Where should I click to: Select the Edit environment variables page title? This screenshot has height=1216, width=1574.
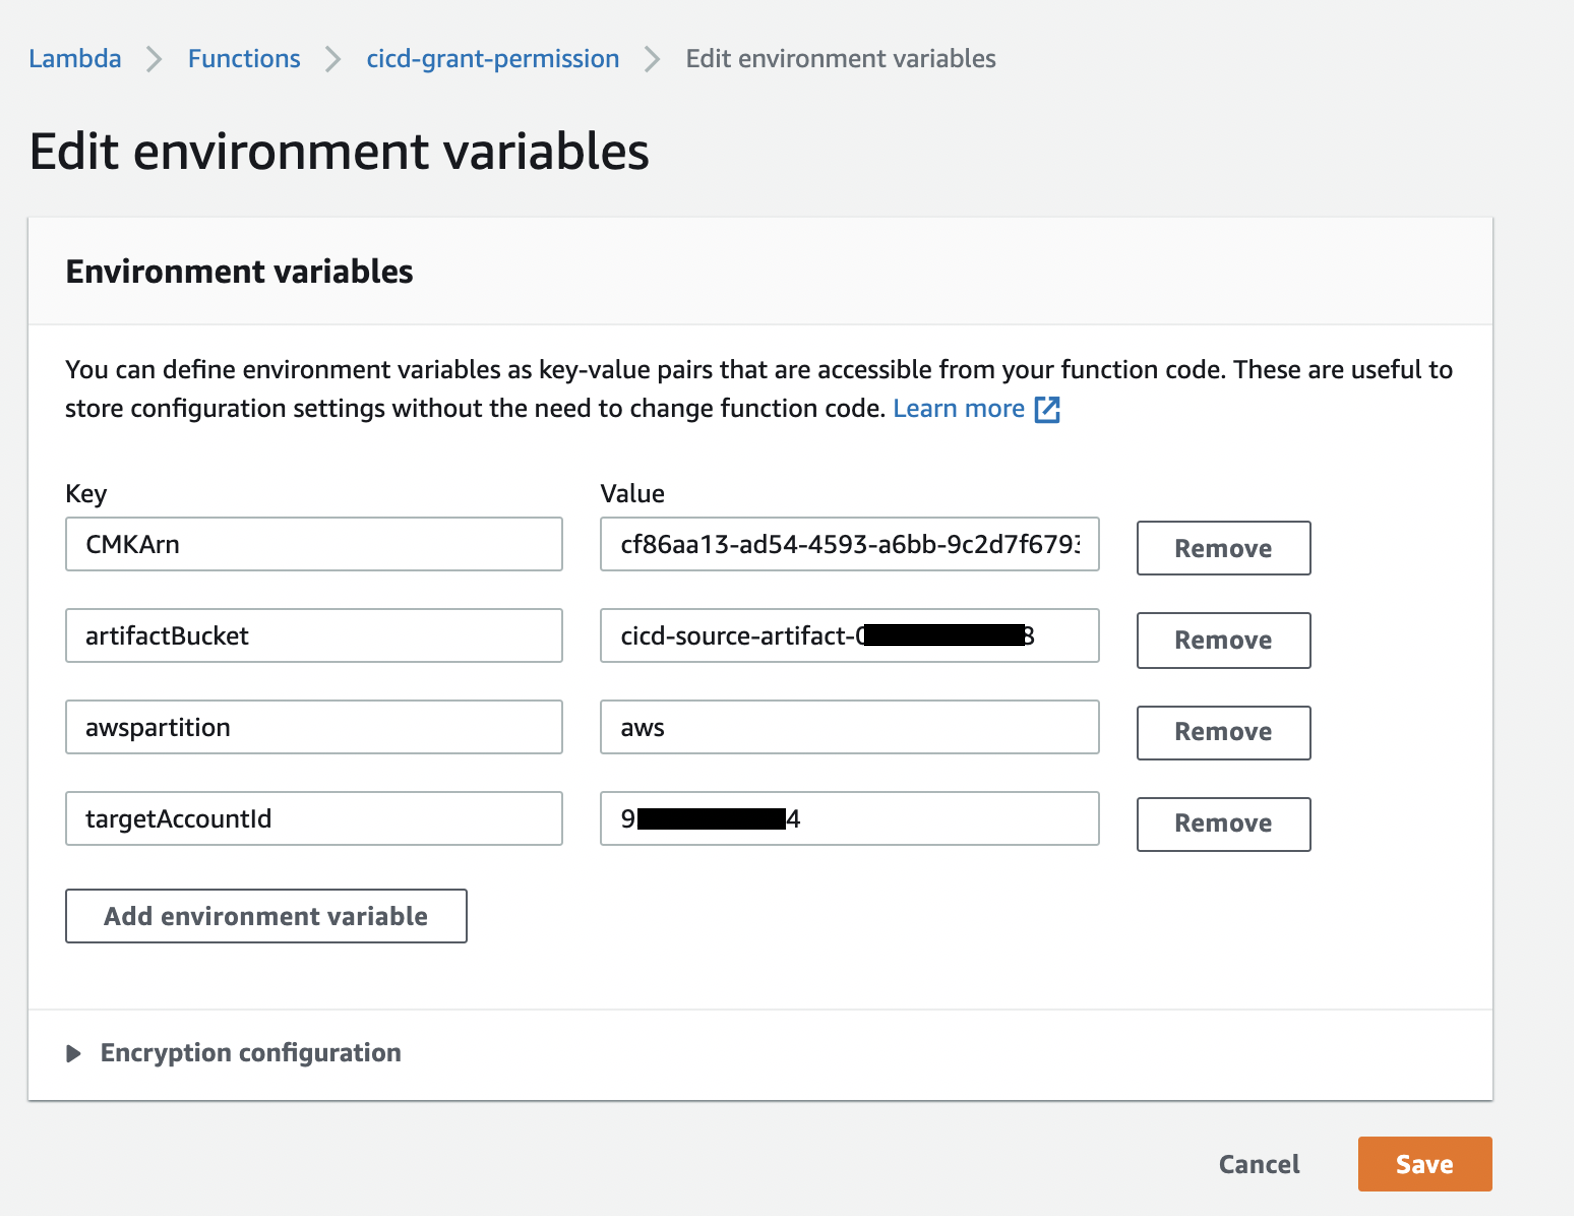pos(339,152)
